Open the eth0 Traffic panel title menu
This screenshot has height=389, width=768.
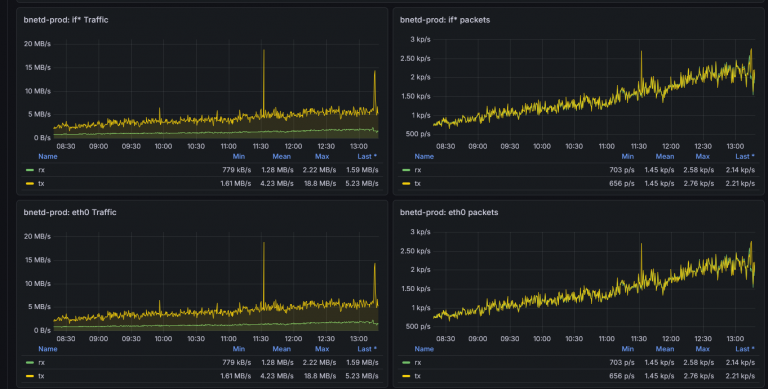pos(70,213)
